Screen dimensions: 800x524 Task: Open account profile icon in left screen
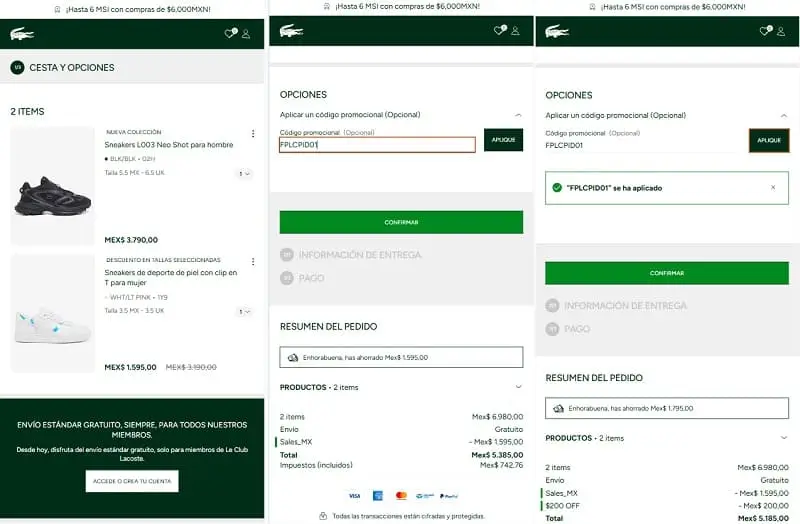point(246,34)
